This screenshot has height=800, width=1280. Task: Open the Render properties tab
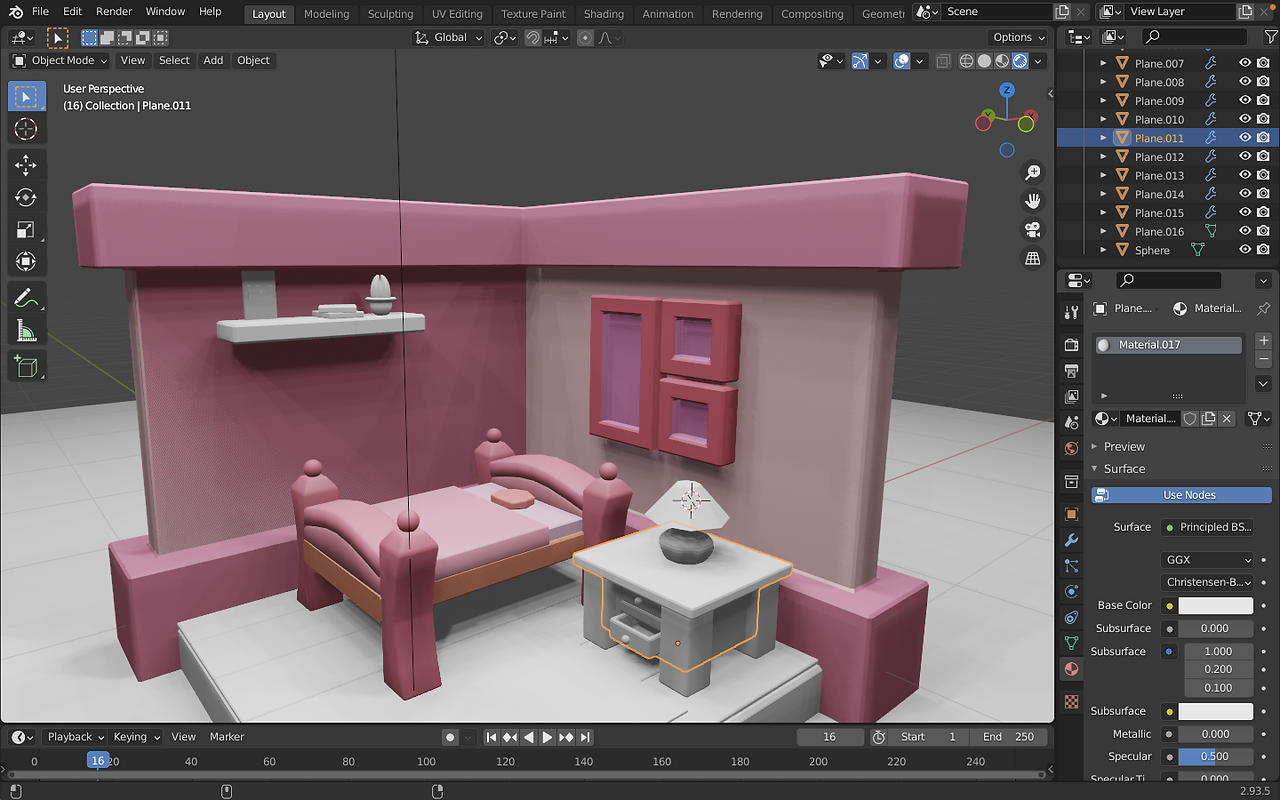tap(1071, 345)
